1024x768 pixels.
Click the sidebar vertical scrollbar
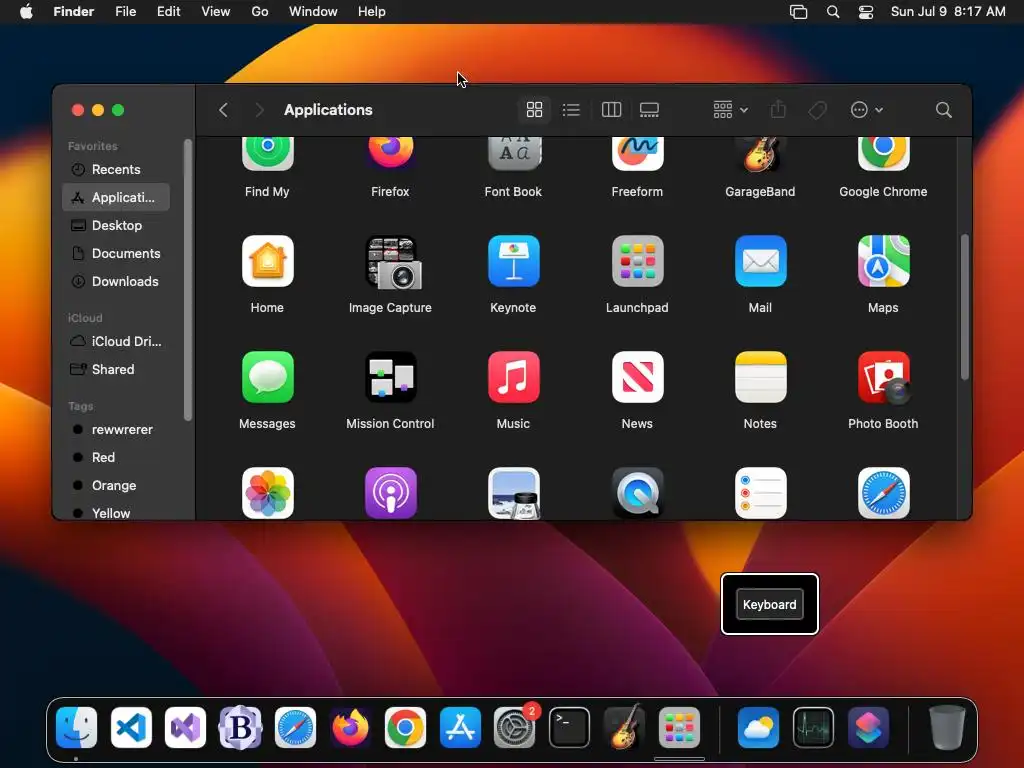tap(188, 280)
